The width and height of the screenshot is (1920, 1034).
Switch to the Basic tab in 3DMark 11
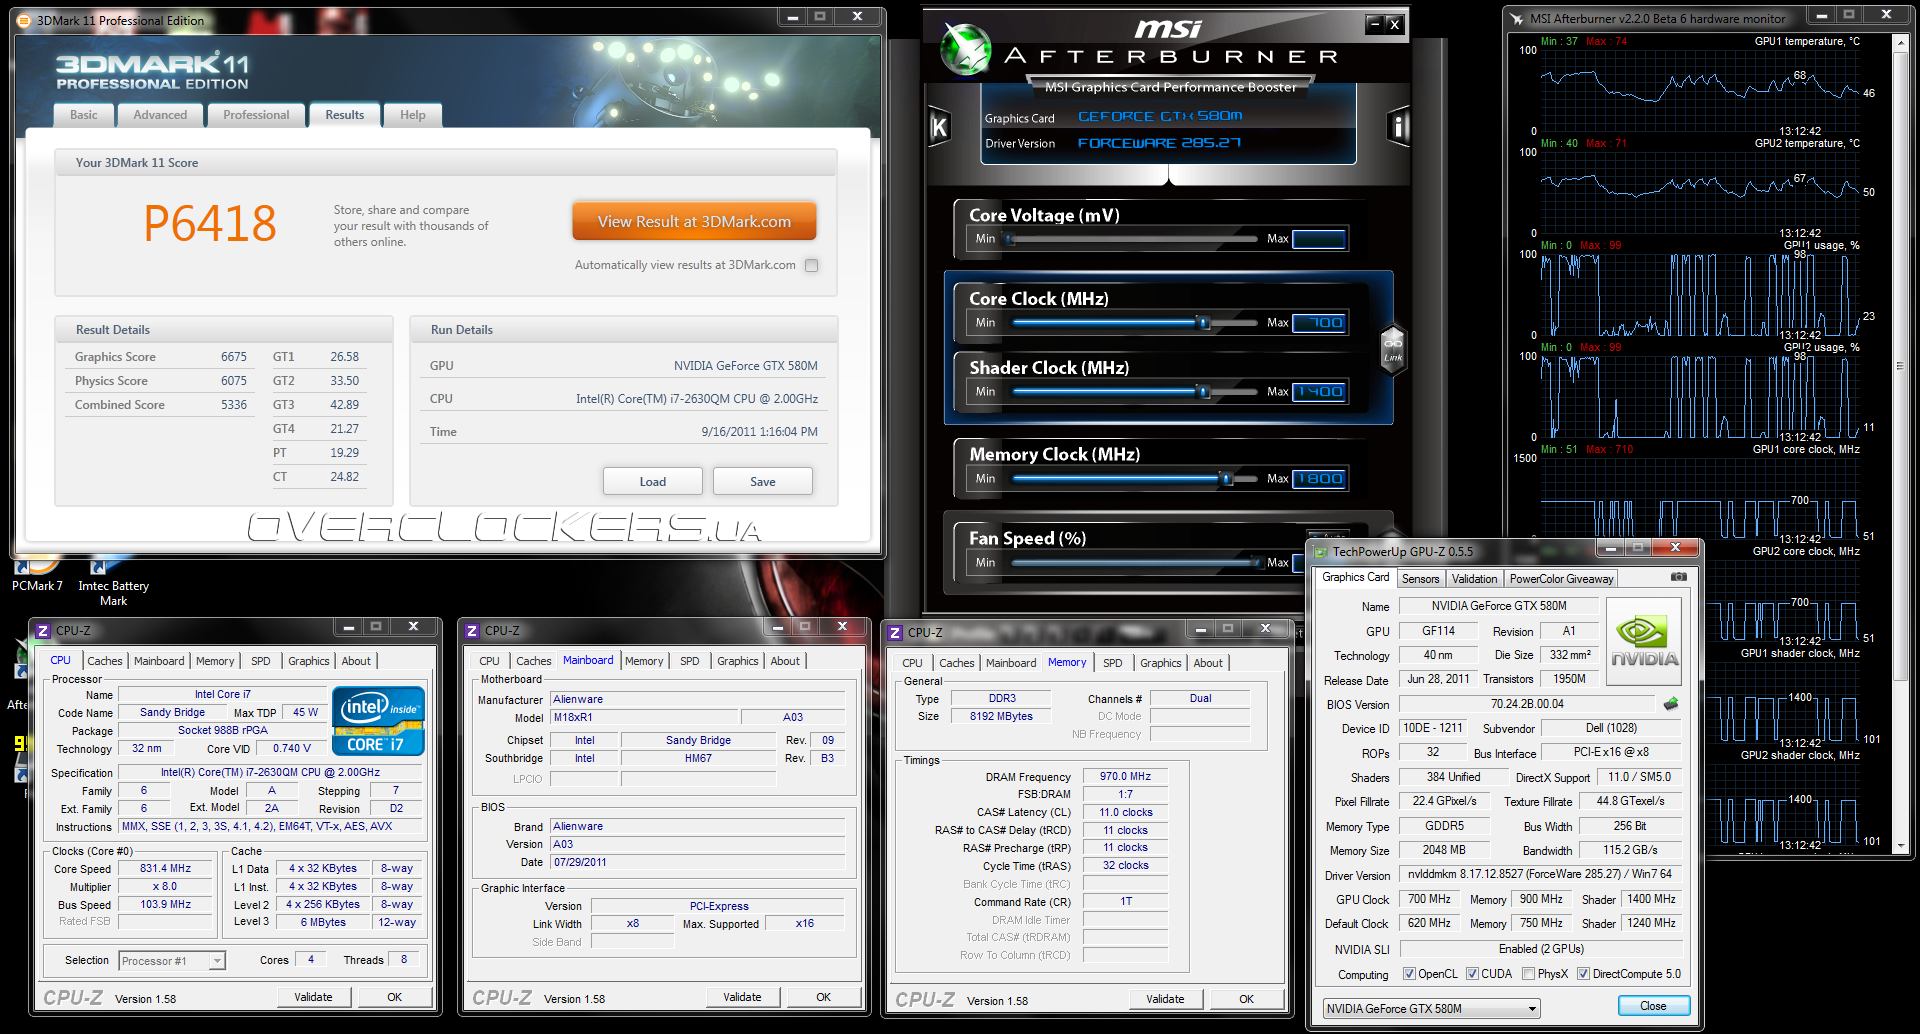click(x=84, y=115)
